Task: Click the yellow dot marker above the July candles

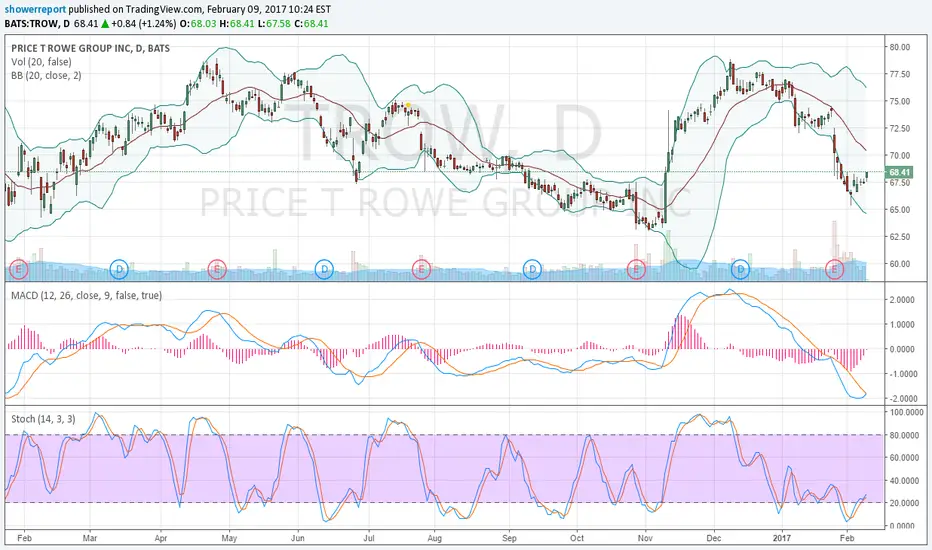Action: pyautogui.click(x=408, y=105)
